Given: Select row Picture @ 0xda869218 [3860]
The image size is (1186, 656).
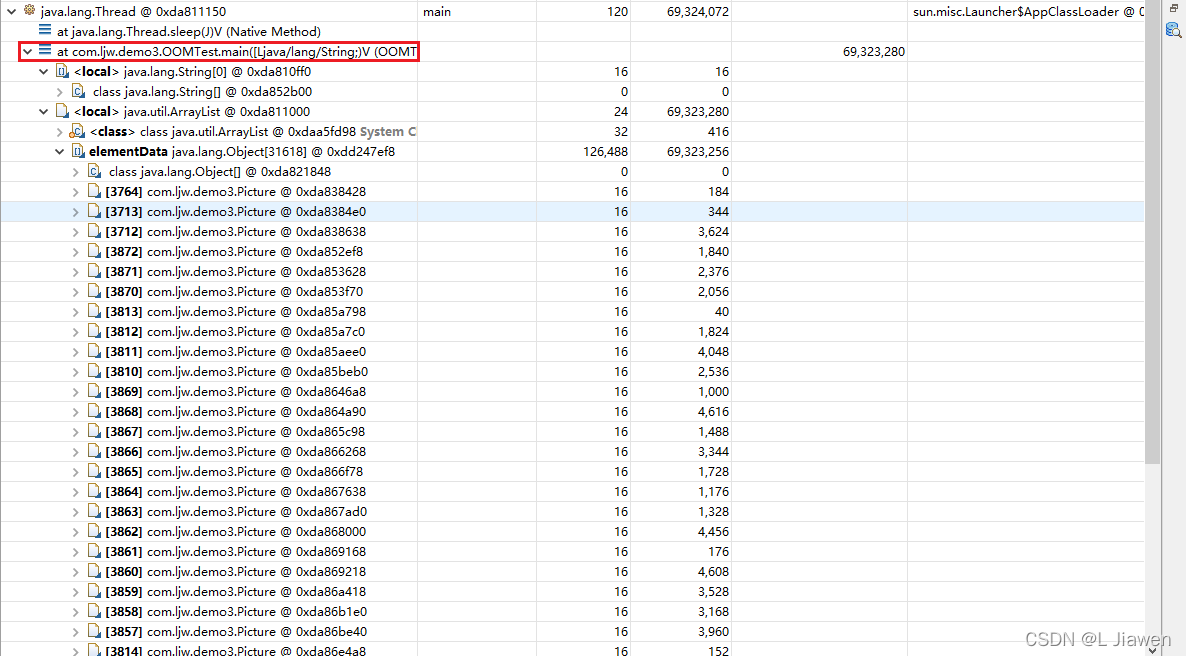Looking at the screenshot, I should click(572, 572).
